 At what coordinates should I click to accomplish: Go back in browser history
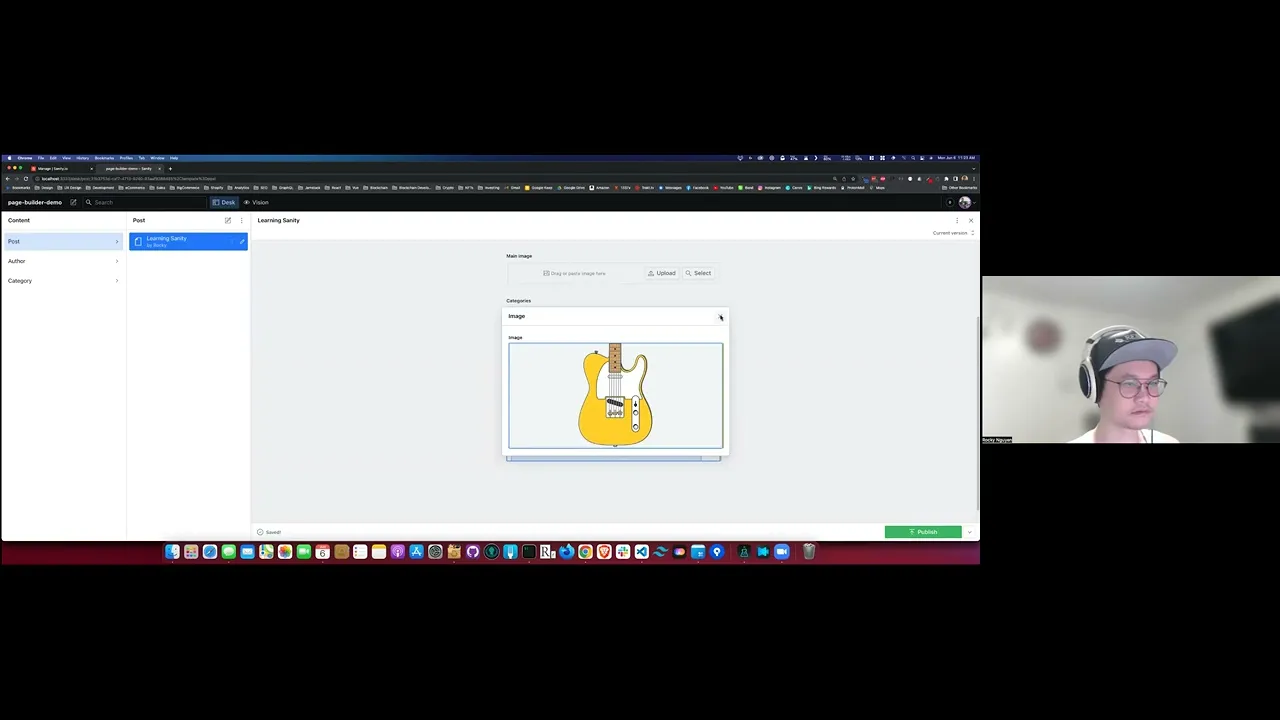pyautogui.click(x=8, y=179)
